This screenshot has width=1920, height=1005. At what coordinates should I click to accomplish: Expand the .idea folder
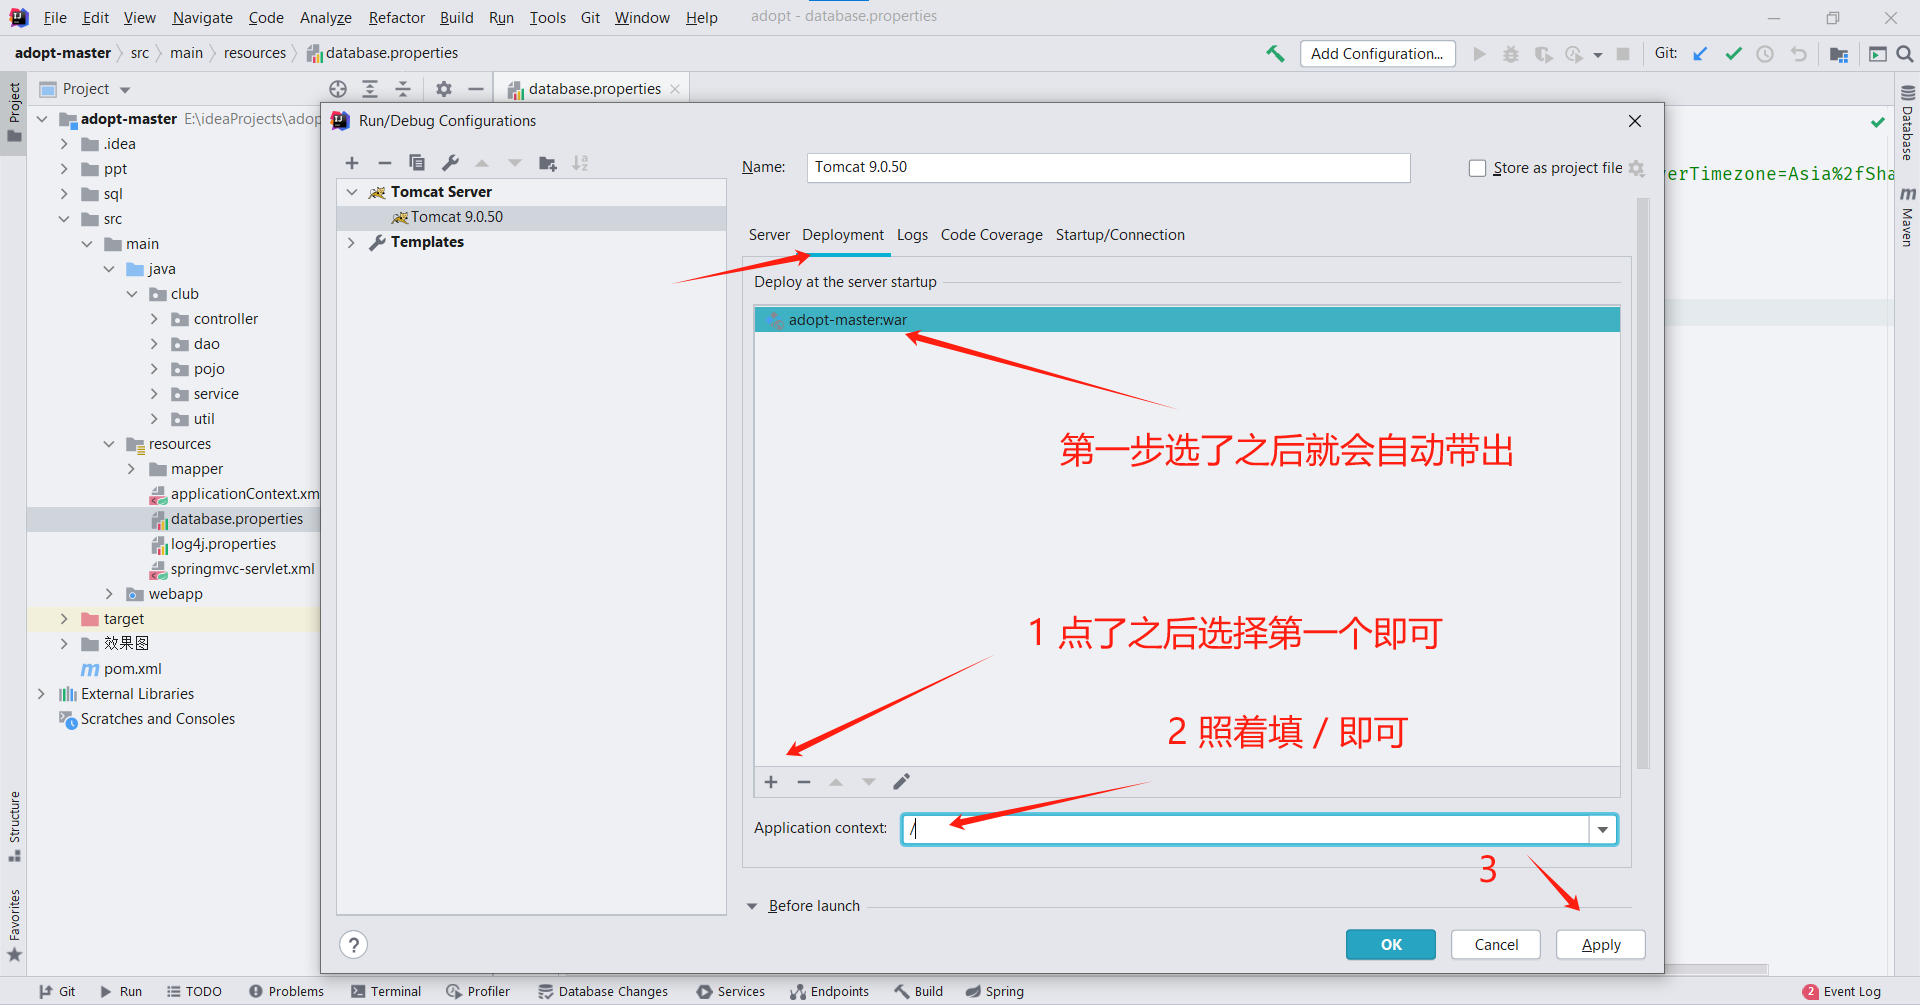[64, 144]
